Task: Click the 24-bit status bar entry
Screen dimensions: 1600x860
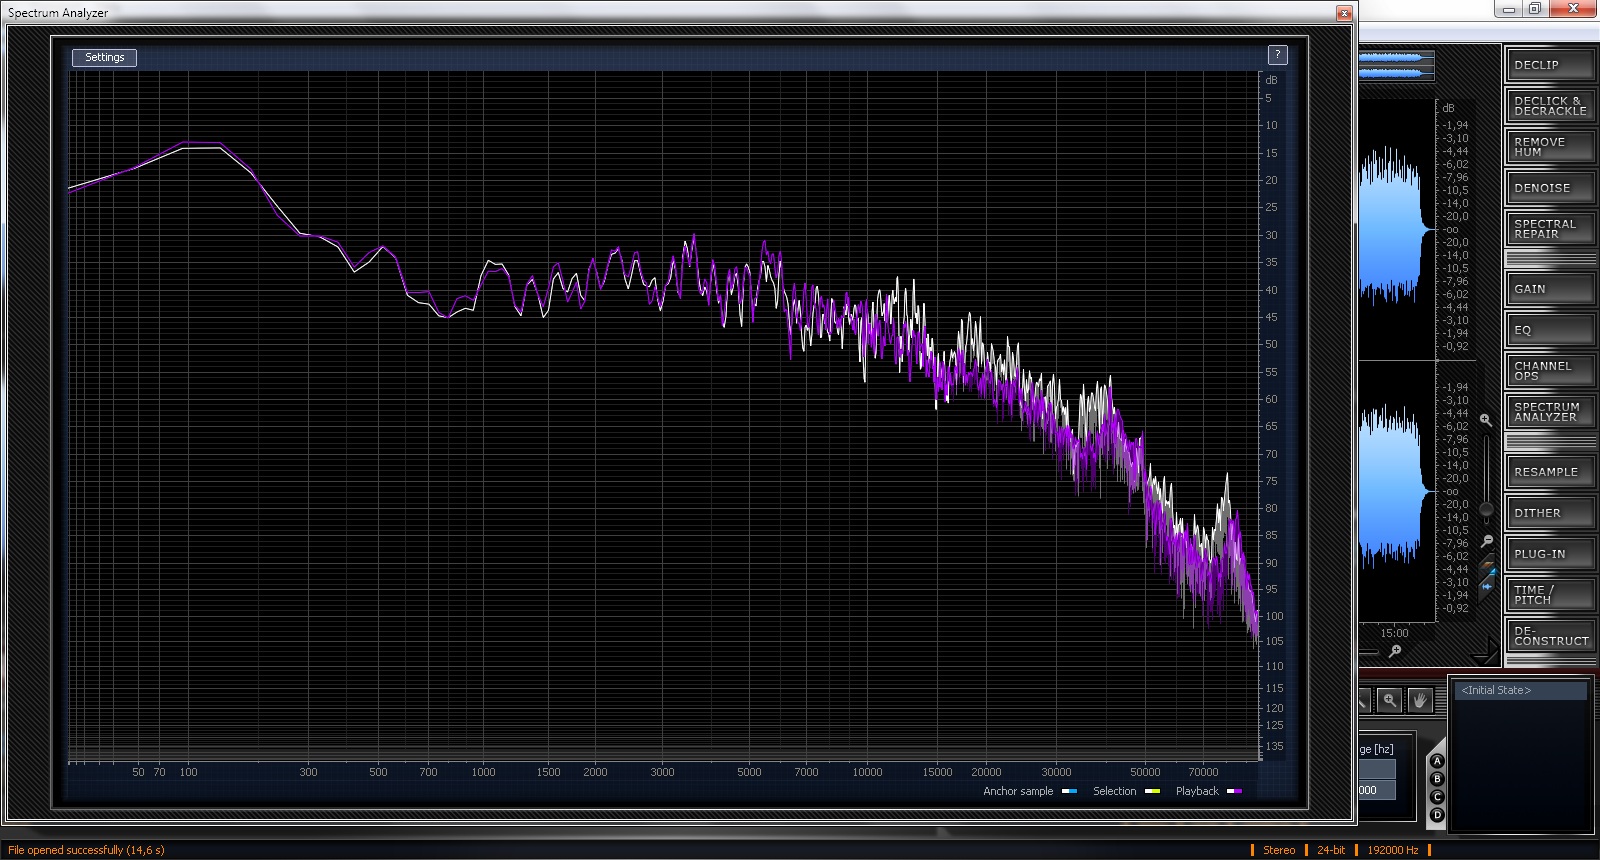Action: tap(1331, 850)
